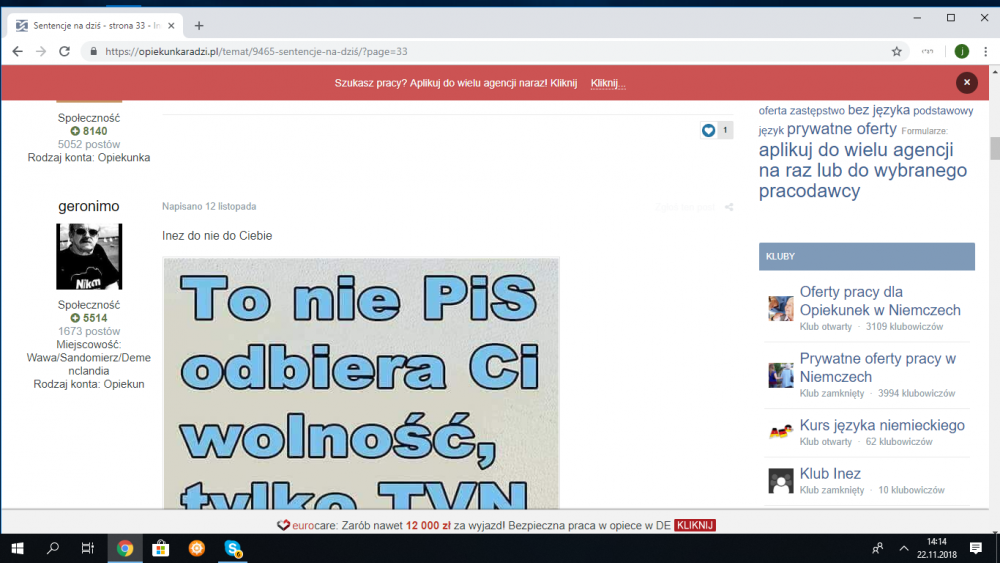
Task: Open the 'Klub Inez' link
Action: click(829, 473)
